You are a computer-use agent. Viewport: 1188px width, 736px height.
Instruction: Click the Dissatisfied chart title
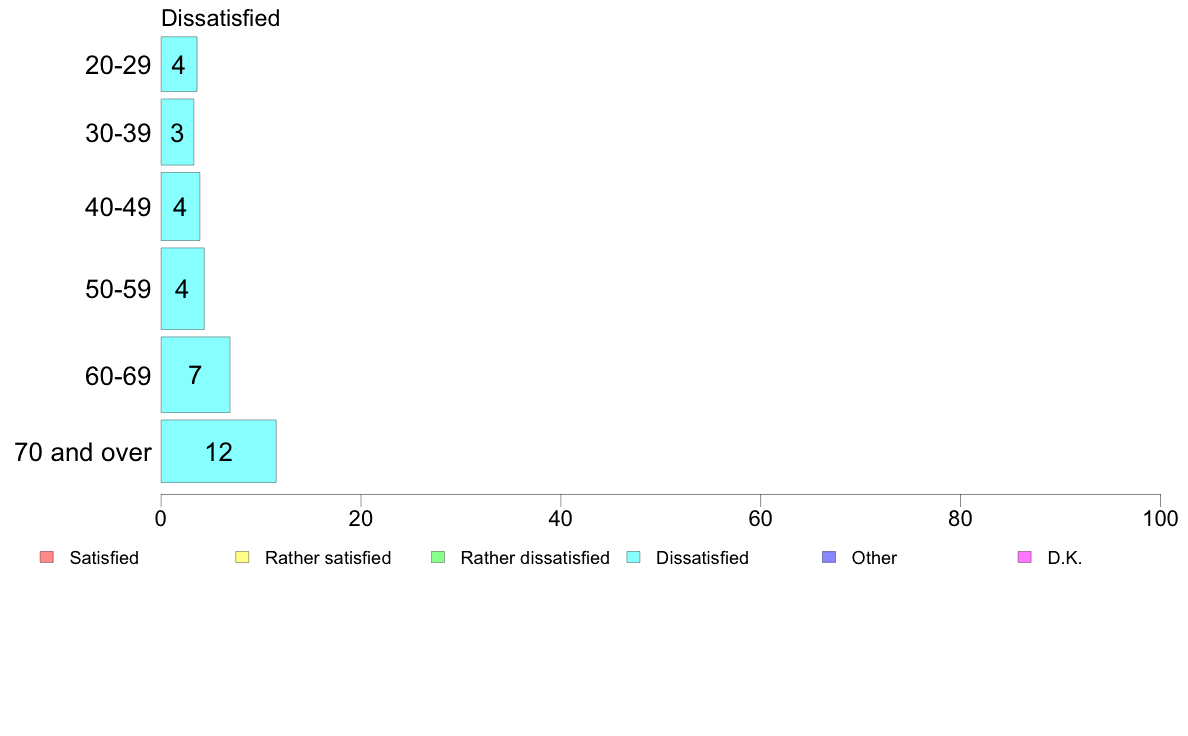point(220,18)
